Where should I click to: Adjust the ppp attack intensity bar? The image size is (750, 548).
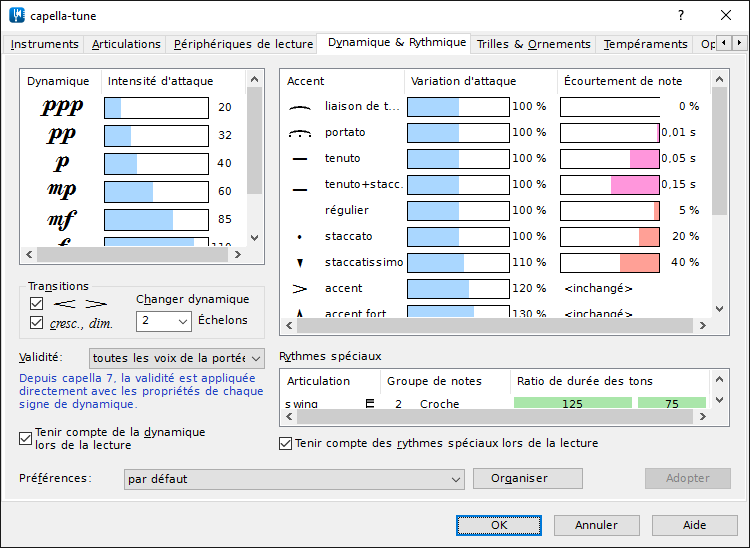(156, 108)
